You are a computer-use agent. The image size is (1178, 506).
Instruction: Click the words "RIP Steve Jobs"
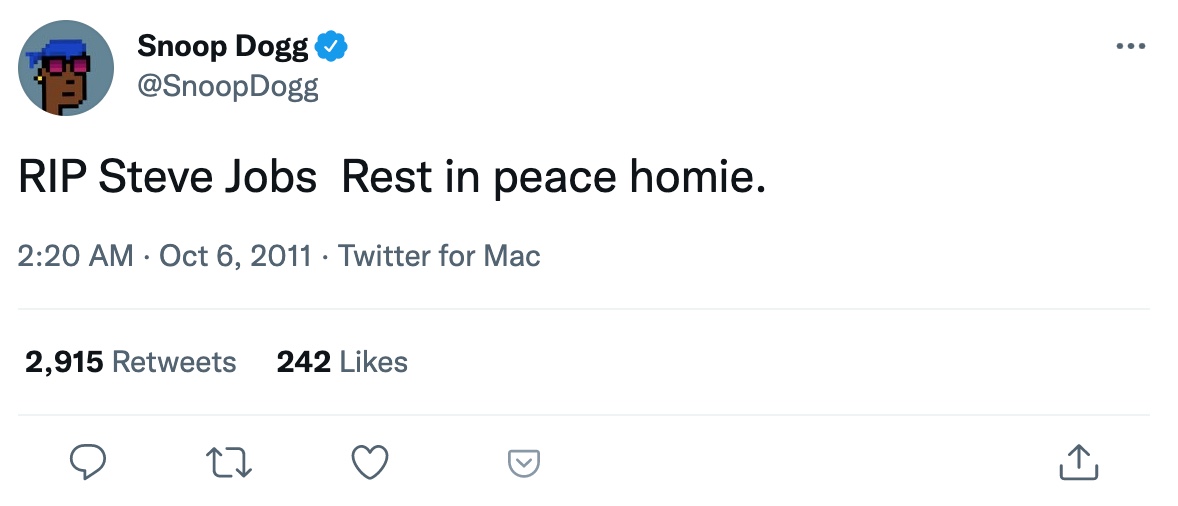point(167,177)
